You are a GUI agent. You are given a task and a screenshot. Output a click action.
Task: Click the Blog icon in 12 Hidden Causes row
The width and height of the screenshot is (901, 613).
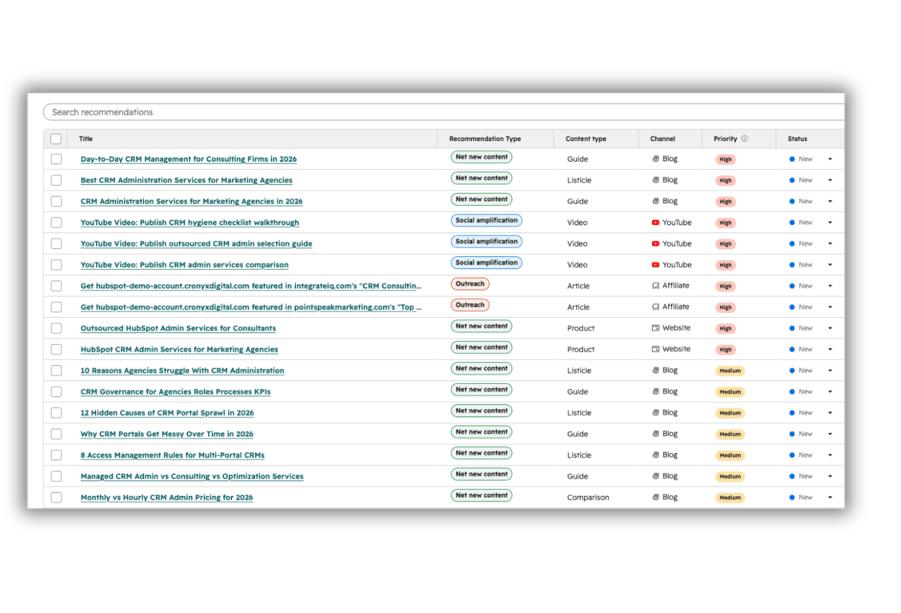click(x=655, y=412)
